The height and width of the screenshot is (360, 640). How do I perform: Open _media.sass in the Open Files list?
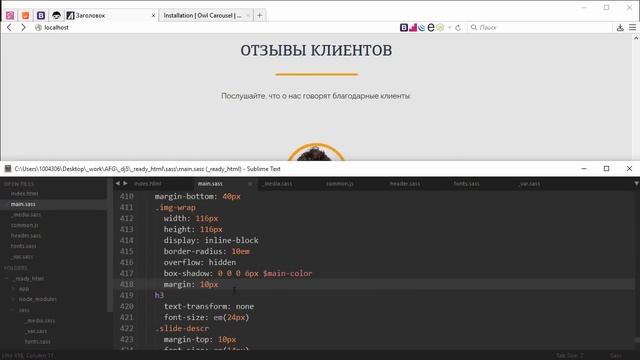click(x=26, y=215)
